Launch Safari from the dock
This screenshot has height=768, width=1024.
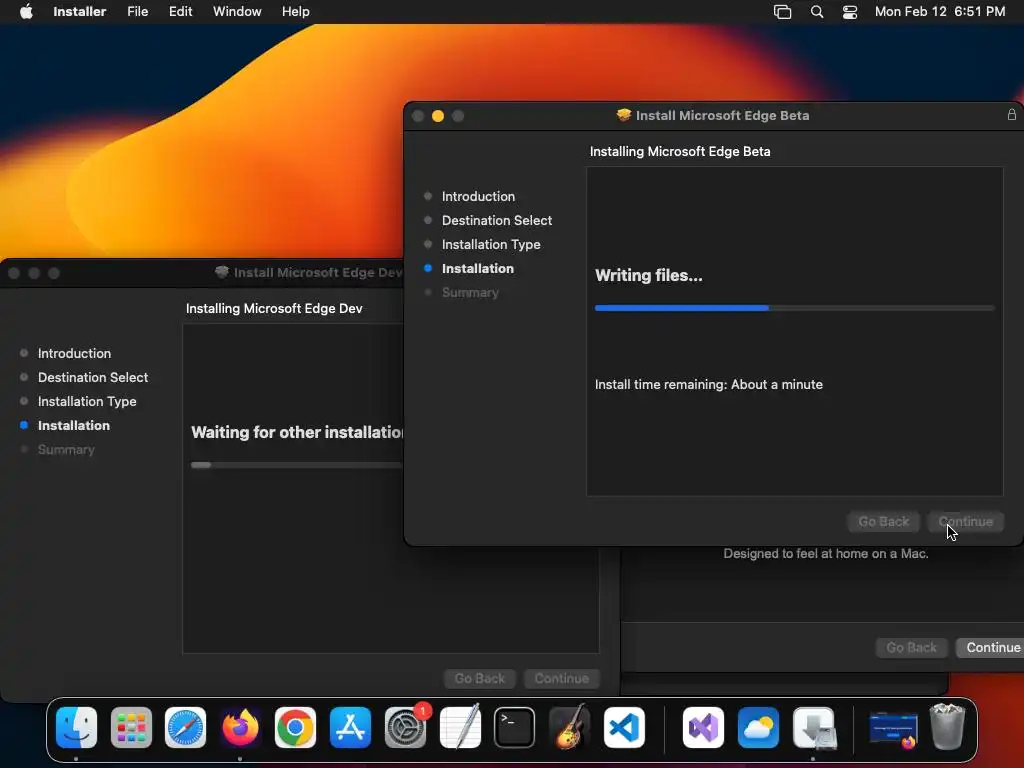click(x=185, y=728)
